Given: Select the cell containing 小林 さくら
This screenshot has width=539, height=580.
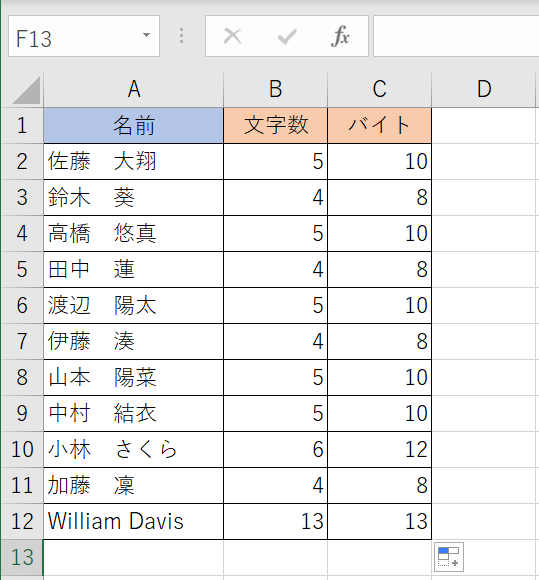Looking at the screenshot, I should 134,449.
